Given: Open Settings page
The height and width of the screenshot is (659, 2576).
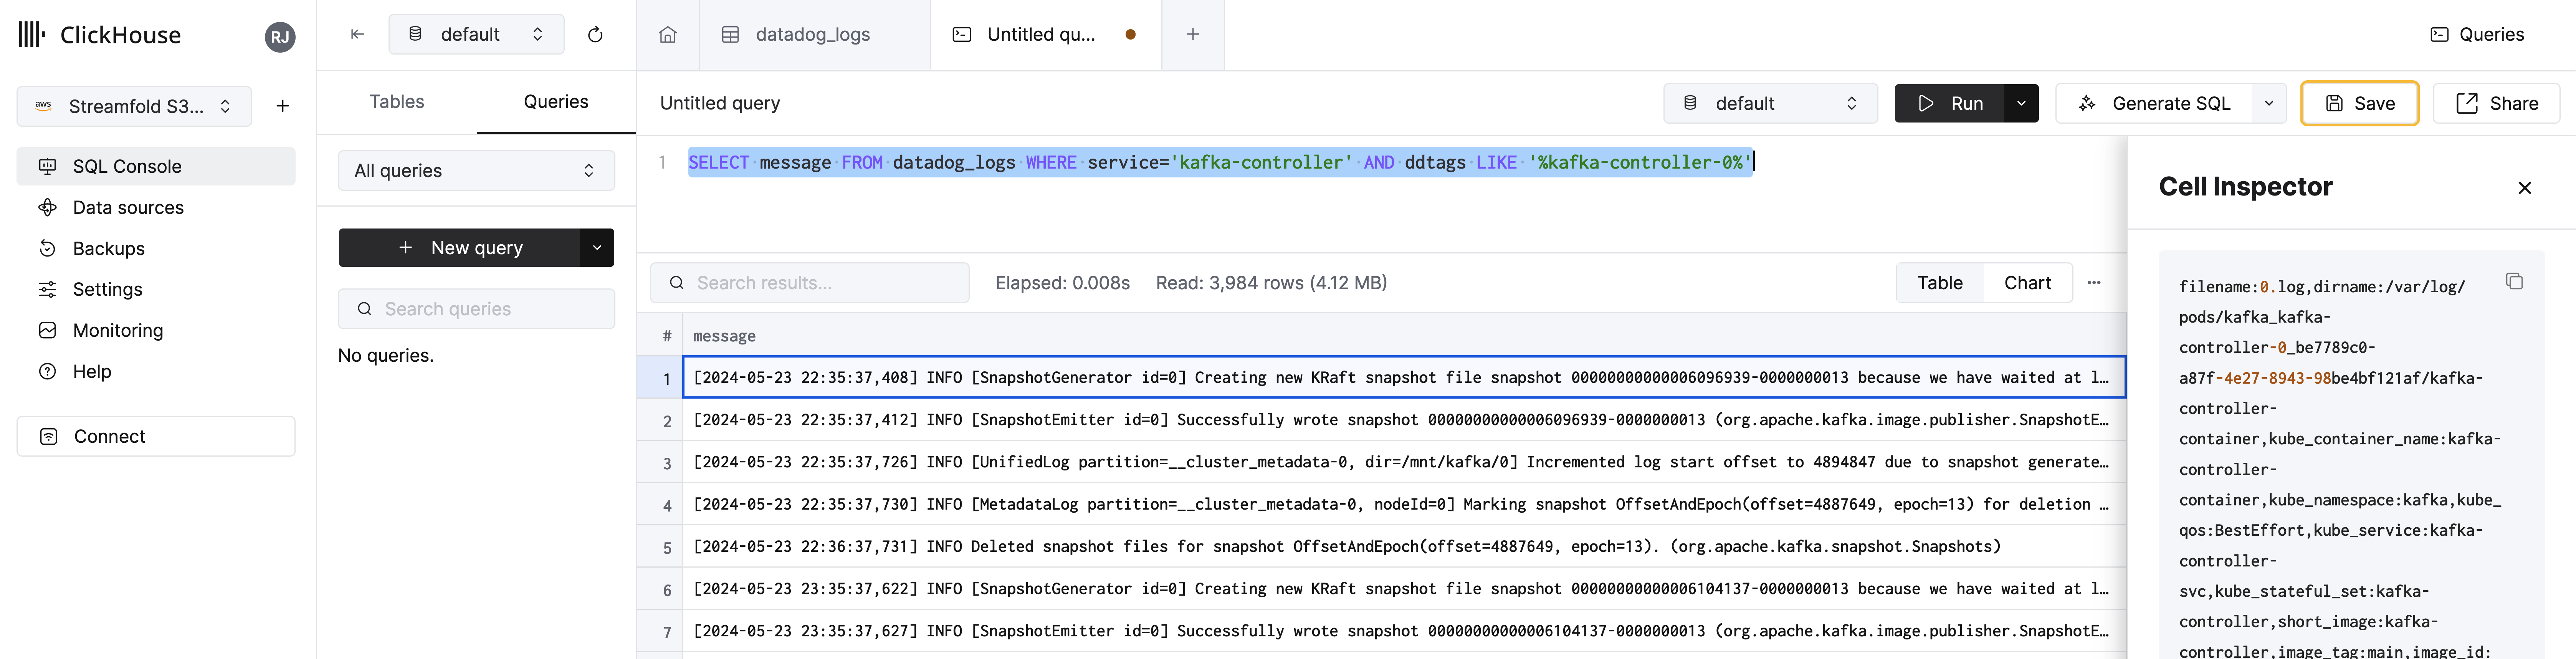Looking at the screenshot, I should (x=156, y=289).
